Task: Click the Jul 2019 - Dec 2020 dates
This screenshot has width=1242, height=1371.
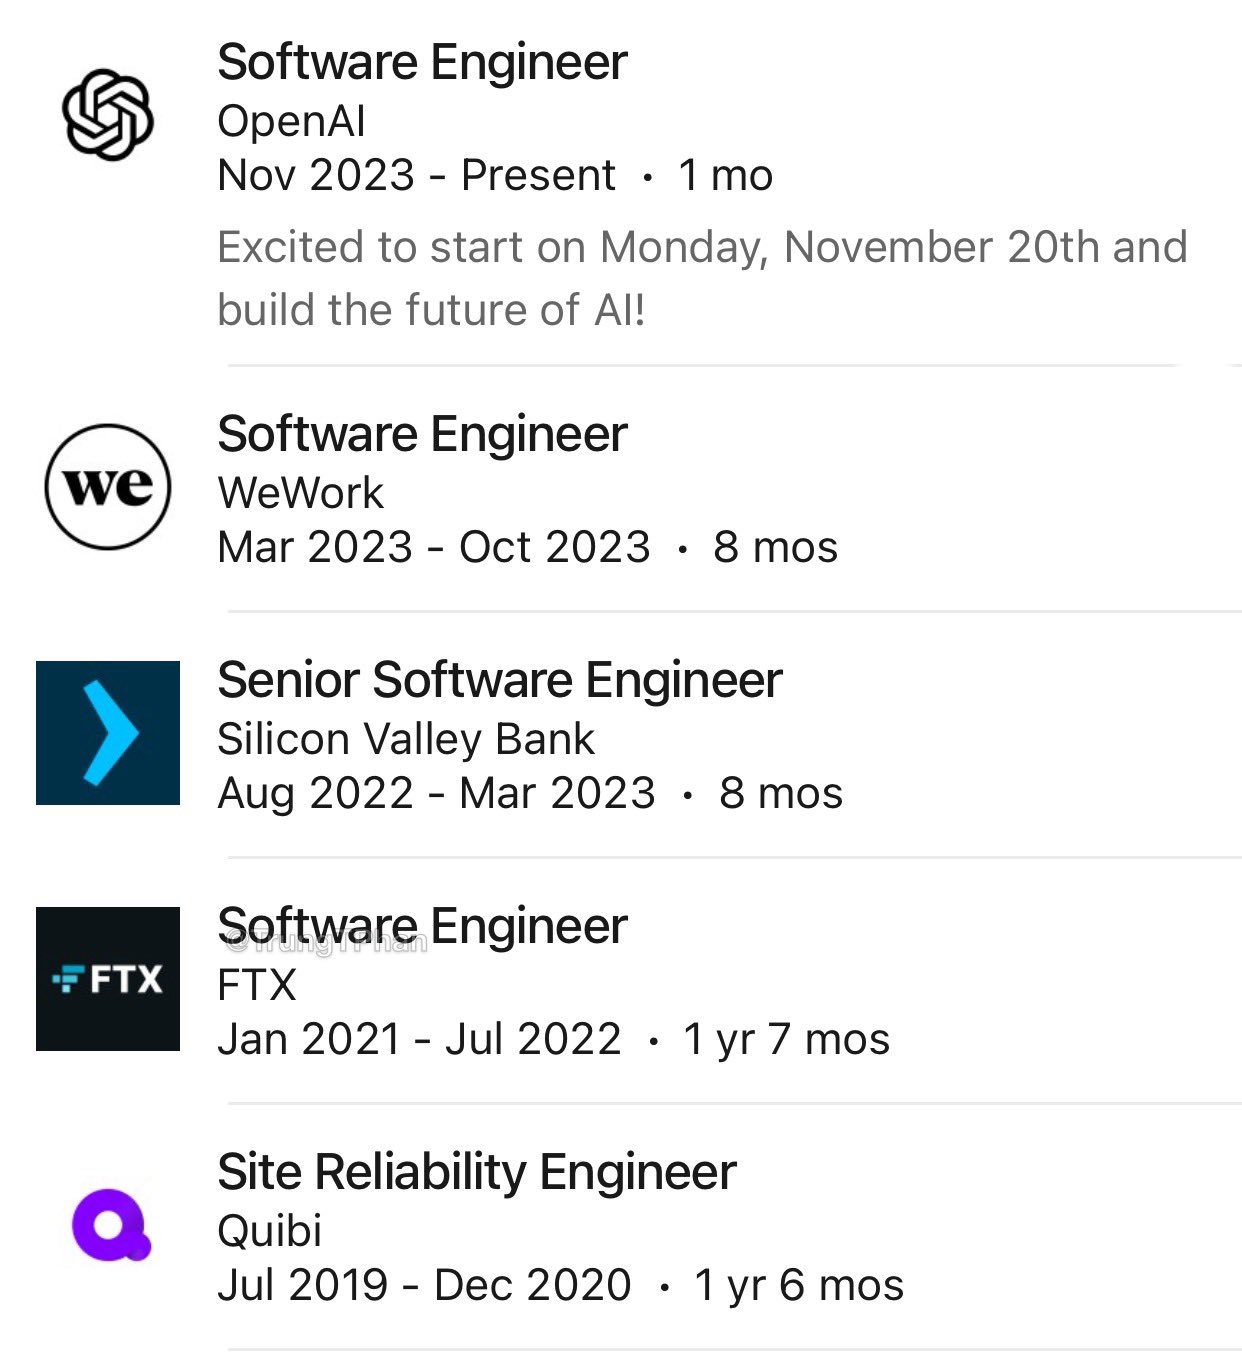Action: point(424,1285)
